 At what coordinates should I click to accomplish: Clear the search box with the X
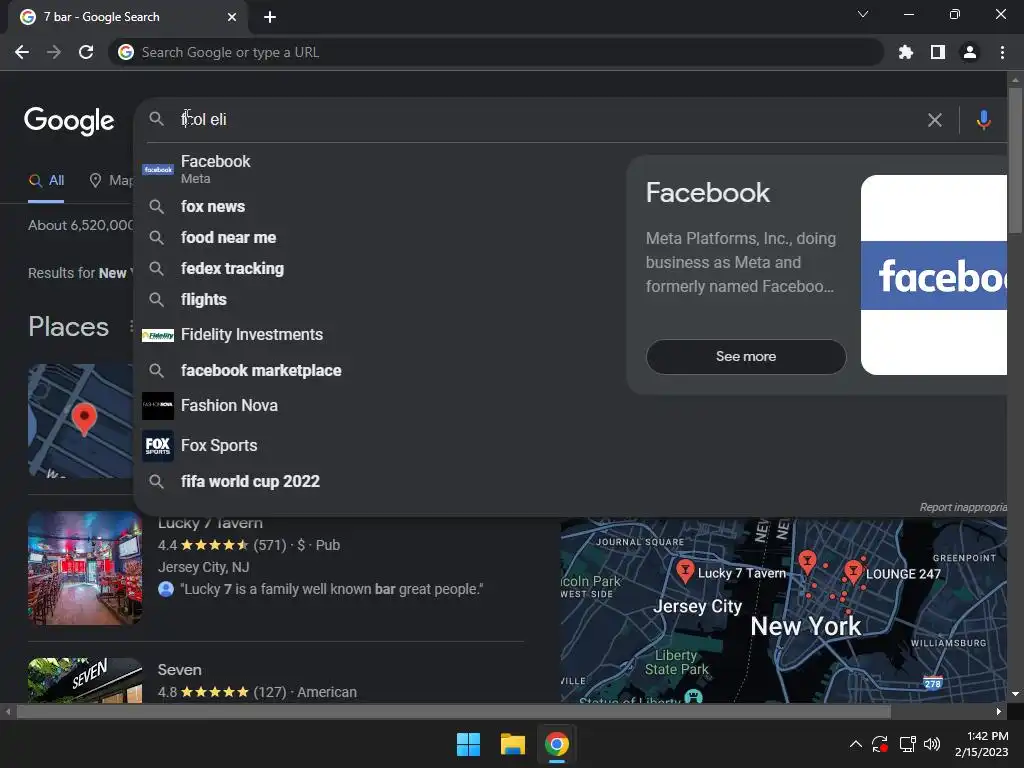935,120
